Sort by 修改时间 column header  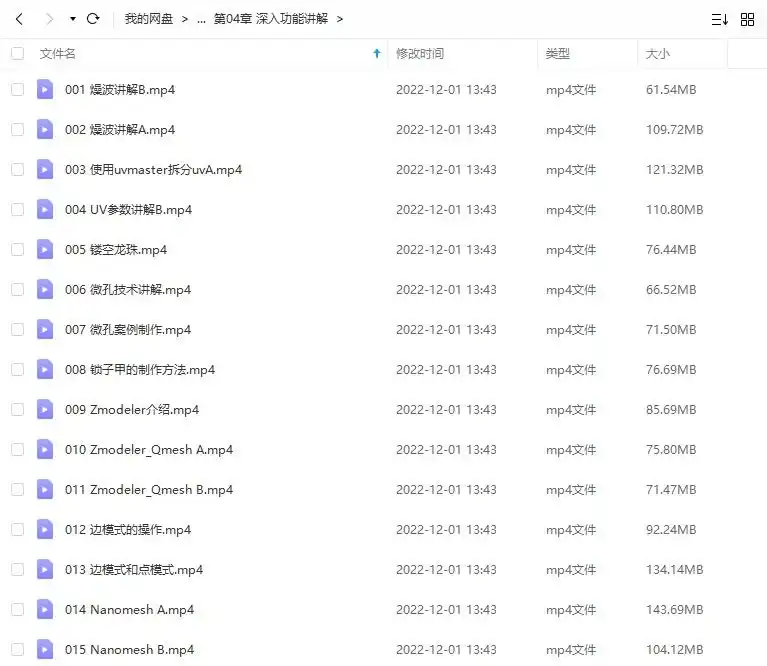coord(420,54)
